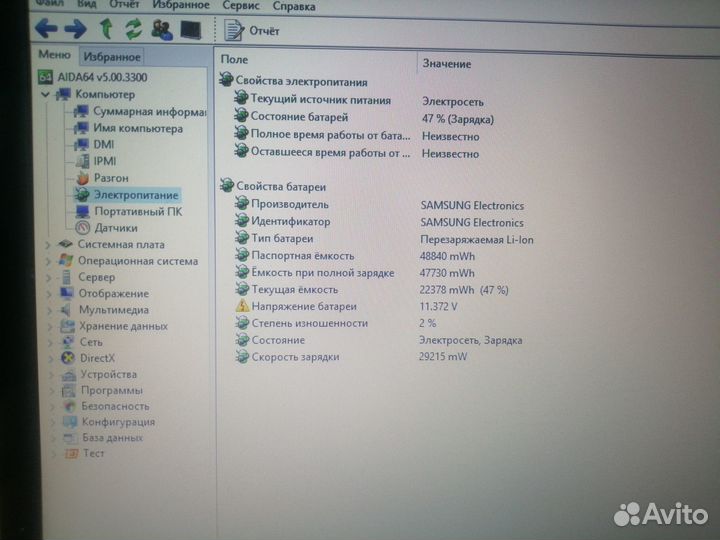This screenshot has height=540, width=720.
Task: Open the Отчёт report button
Action: point(252,30)
